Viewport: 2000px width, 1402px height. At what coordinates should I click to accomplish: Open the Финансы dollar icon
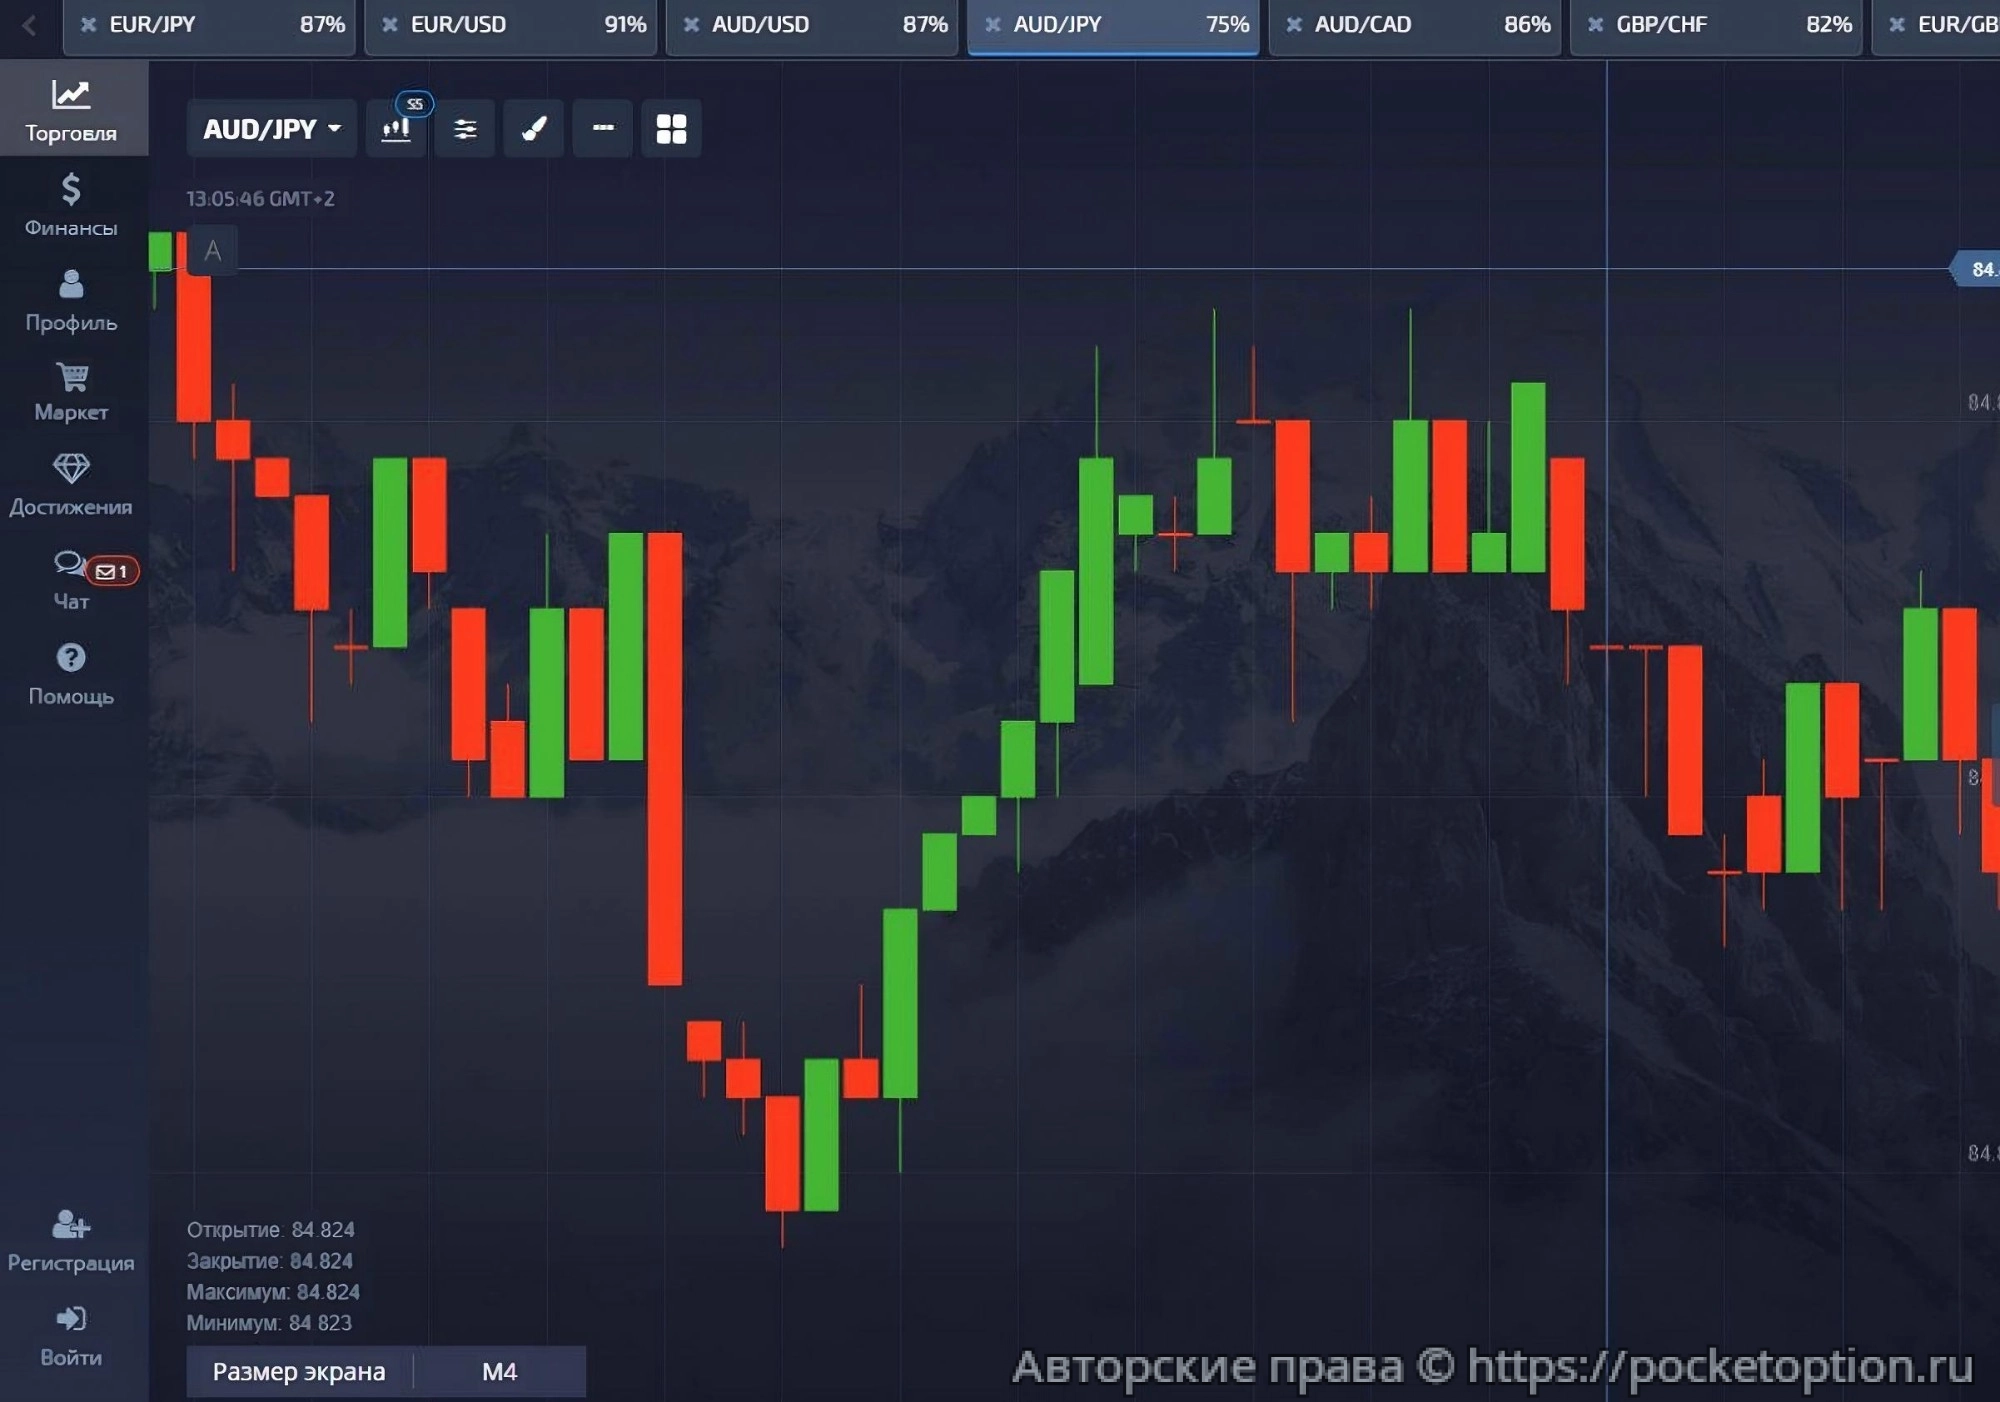tap(71, 204)
